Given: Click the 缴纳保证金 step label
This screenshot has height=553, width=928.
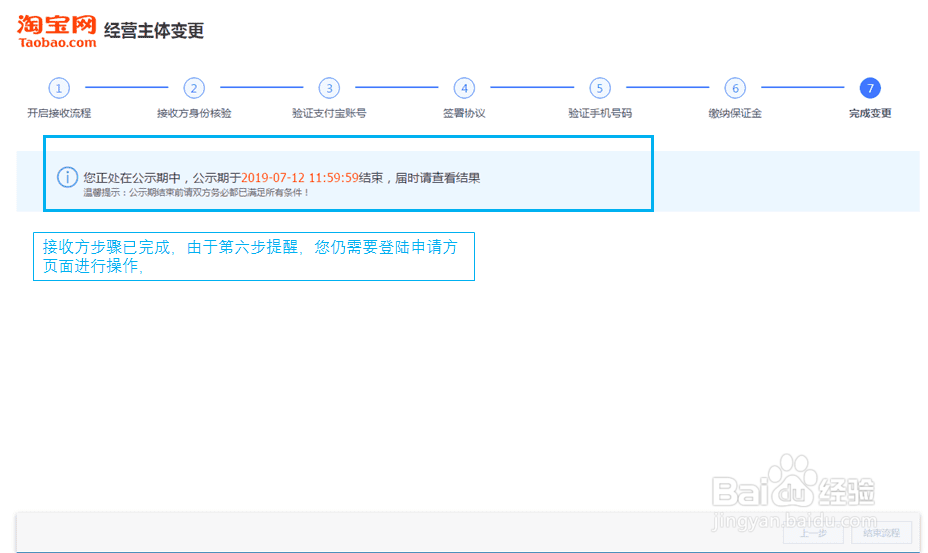Looking at the screenshot, I should pos(735,113).
